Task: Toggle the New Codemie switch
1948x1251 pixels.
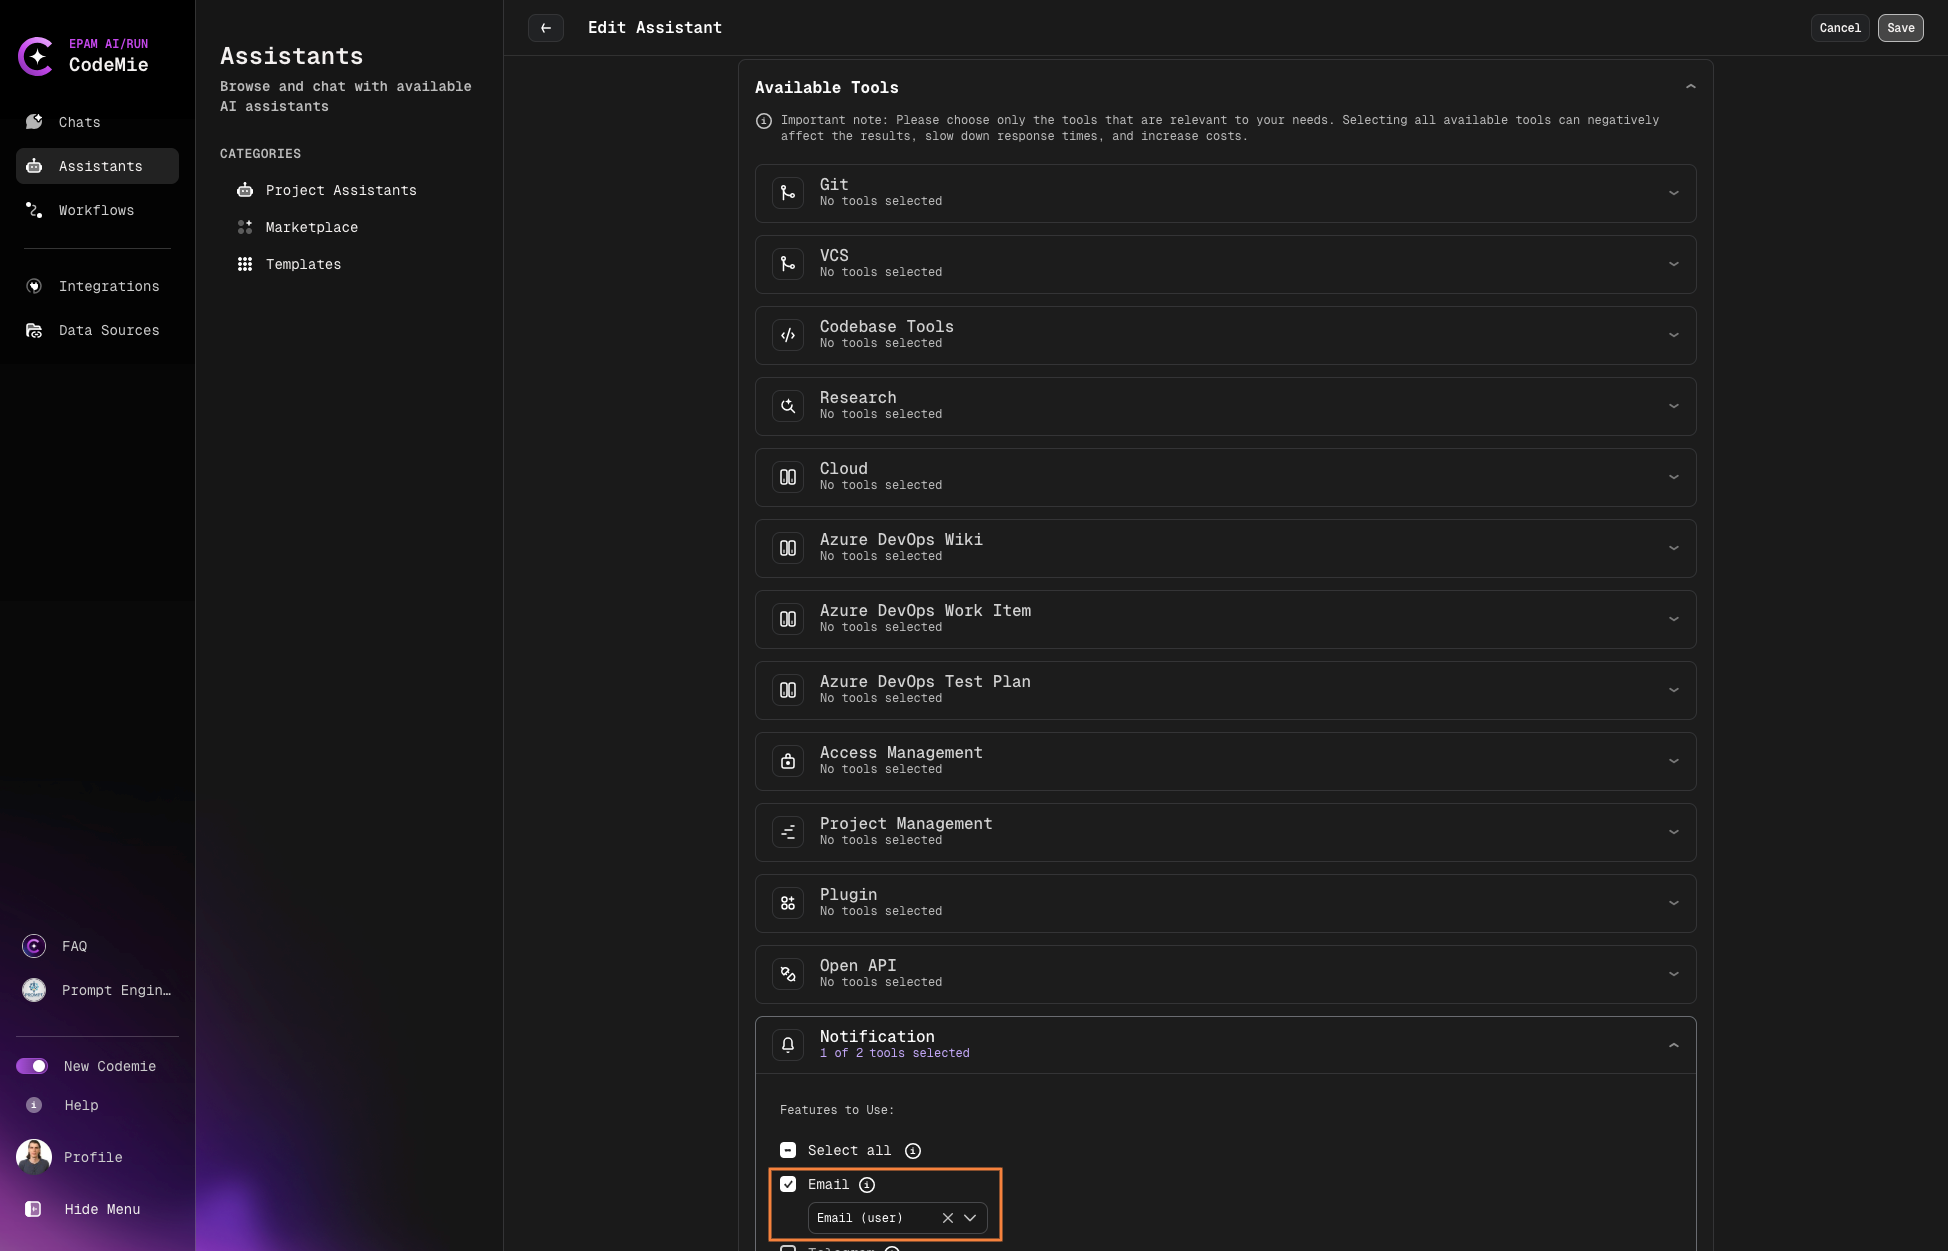Action: point(33,1066)
